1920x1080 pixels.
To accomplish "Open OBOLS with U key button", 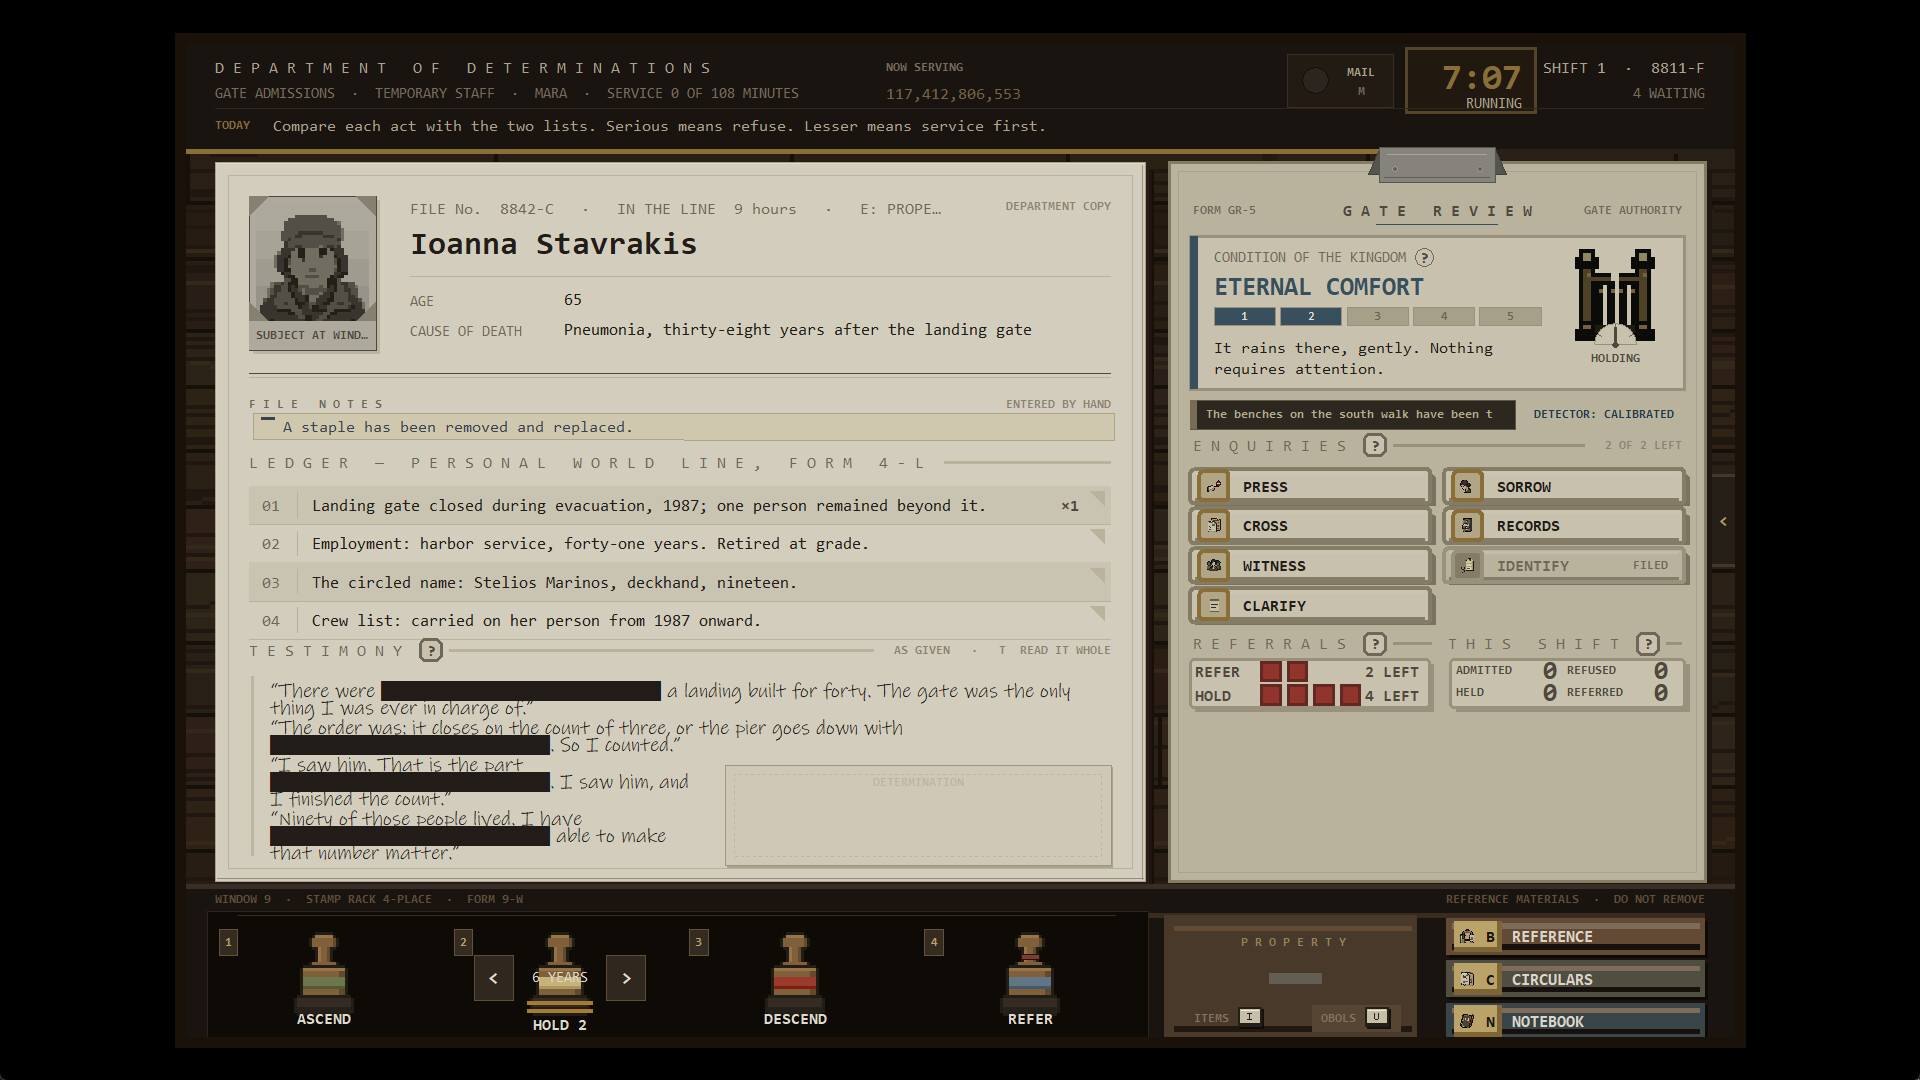I will tap(1377, 1017).
